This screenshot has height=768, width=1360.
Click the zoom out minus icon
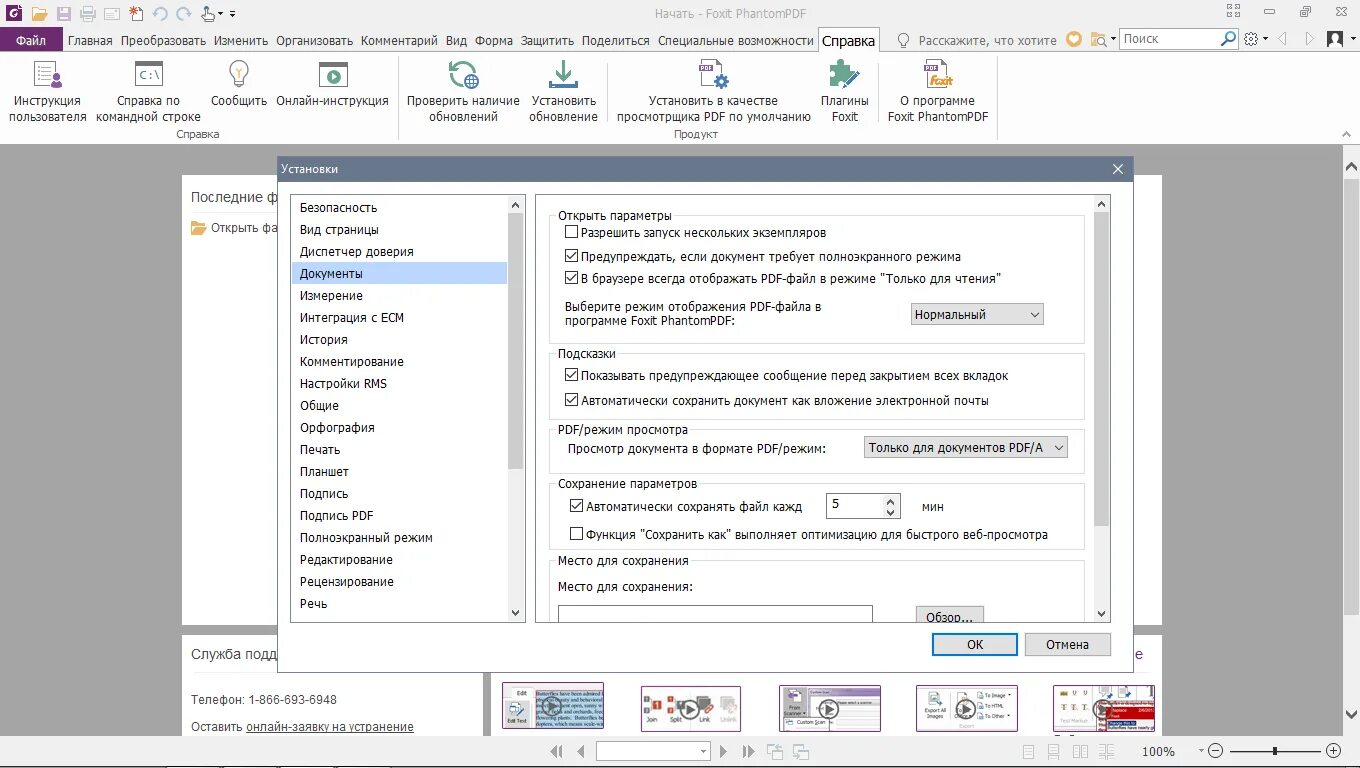(x=1215, y=751)
